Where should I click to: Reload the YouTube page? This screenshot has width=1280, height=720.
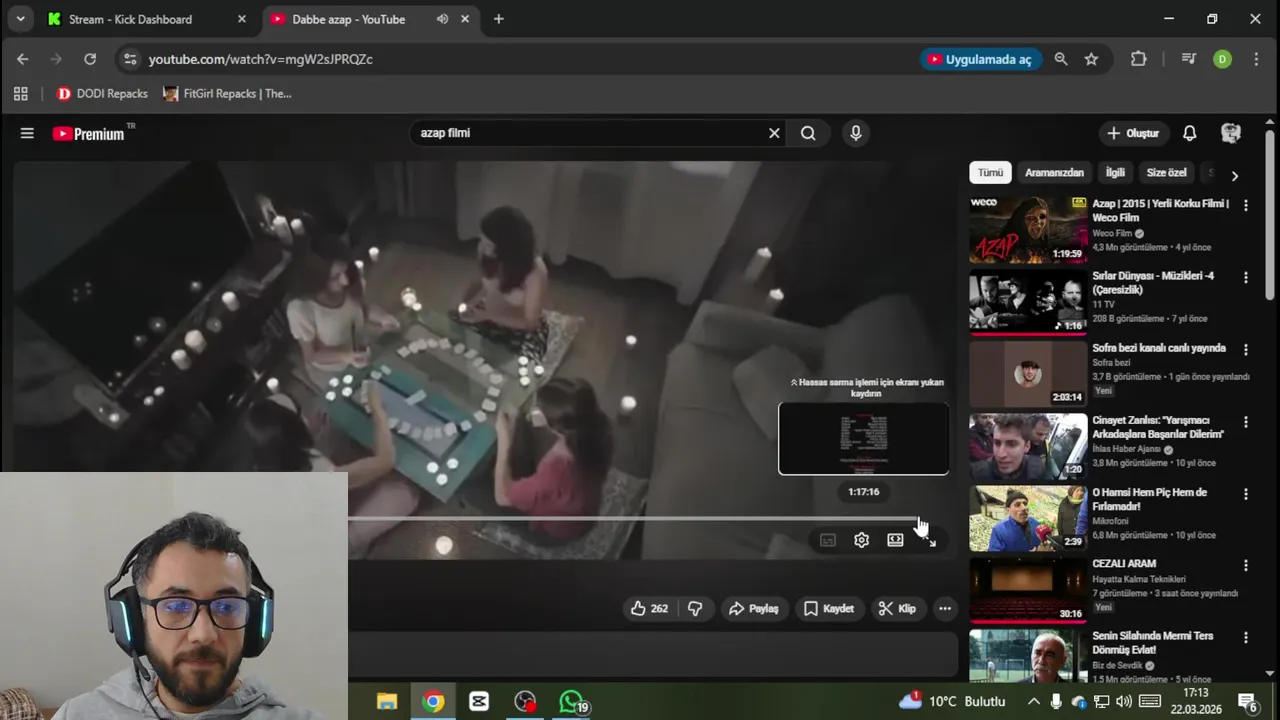click(90, 59)
